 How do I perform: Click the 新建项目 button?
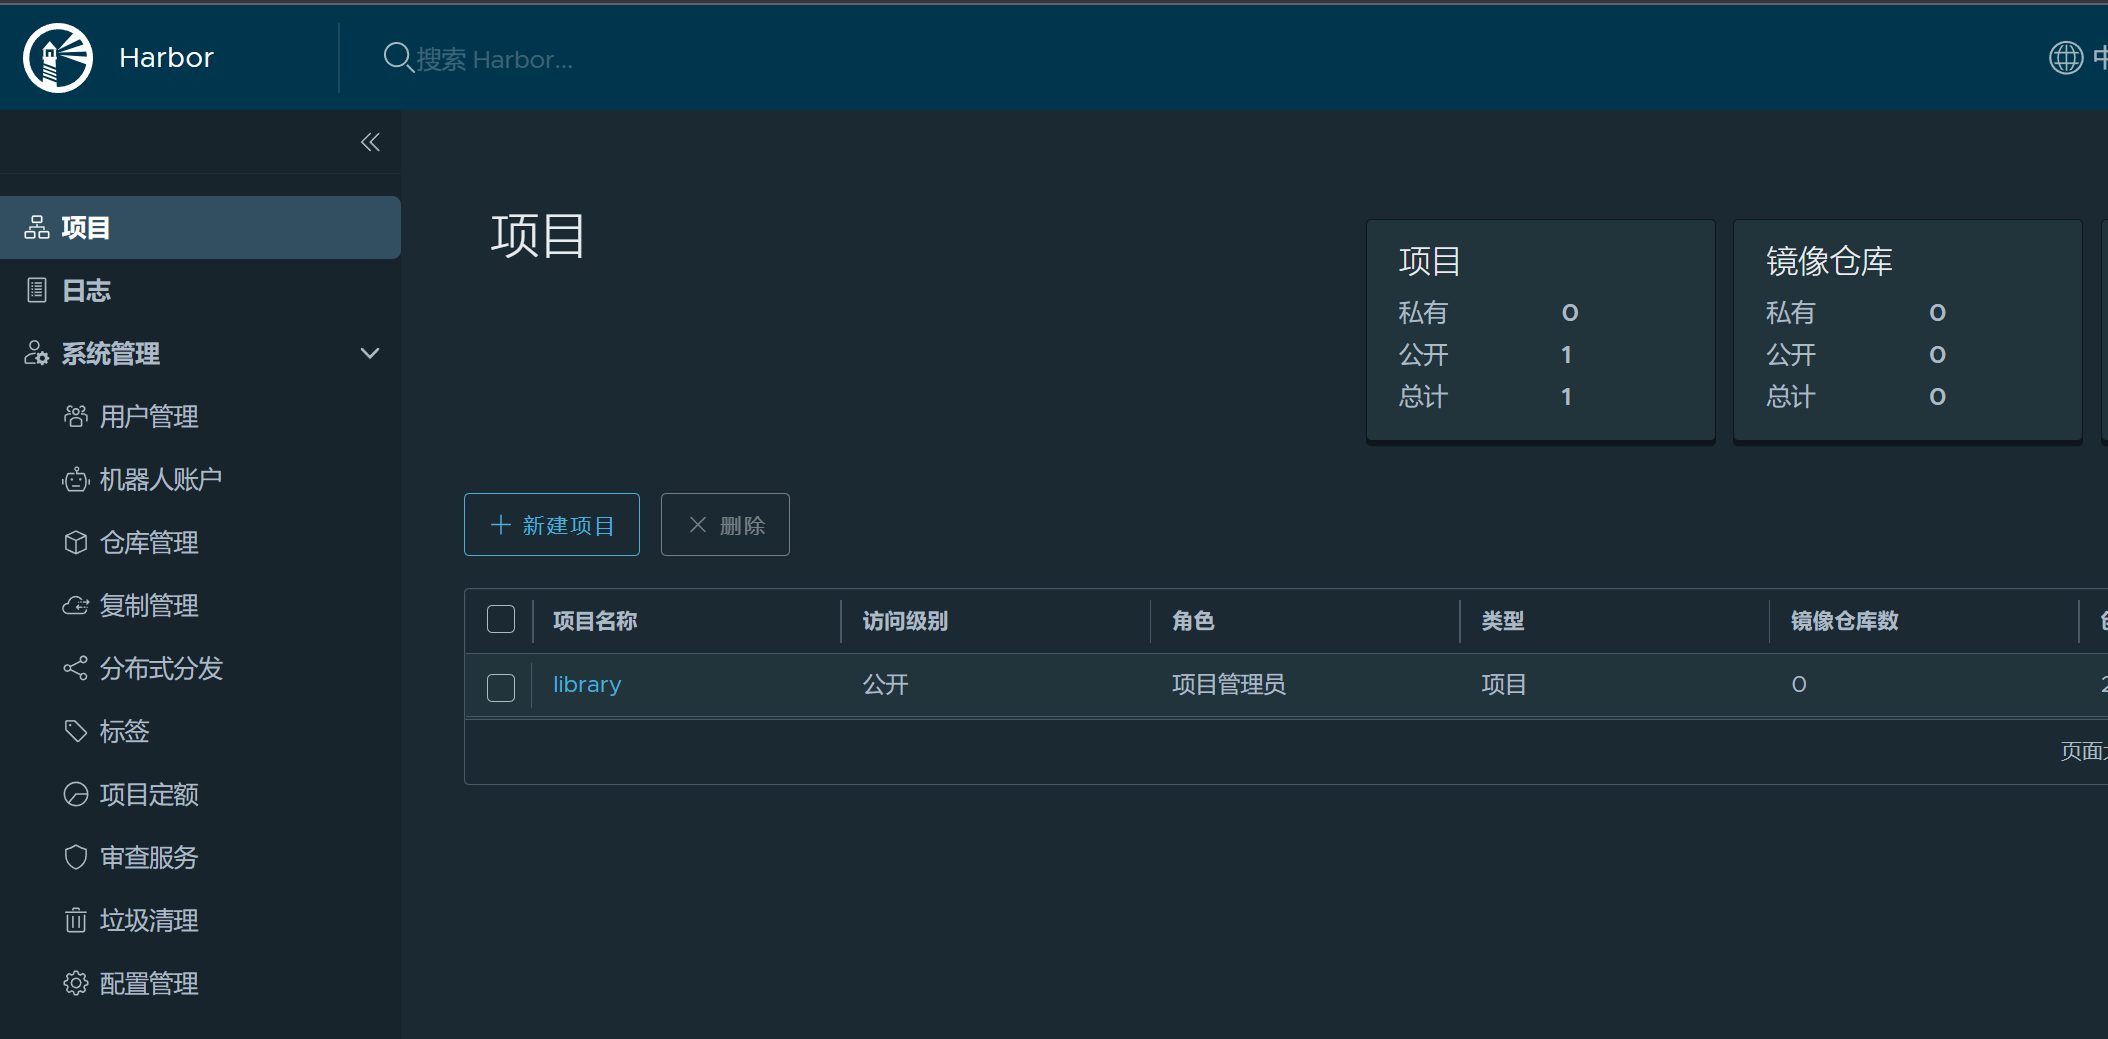[551, 524]
